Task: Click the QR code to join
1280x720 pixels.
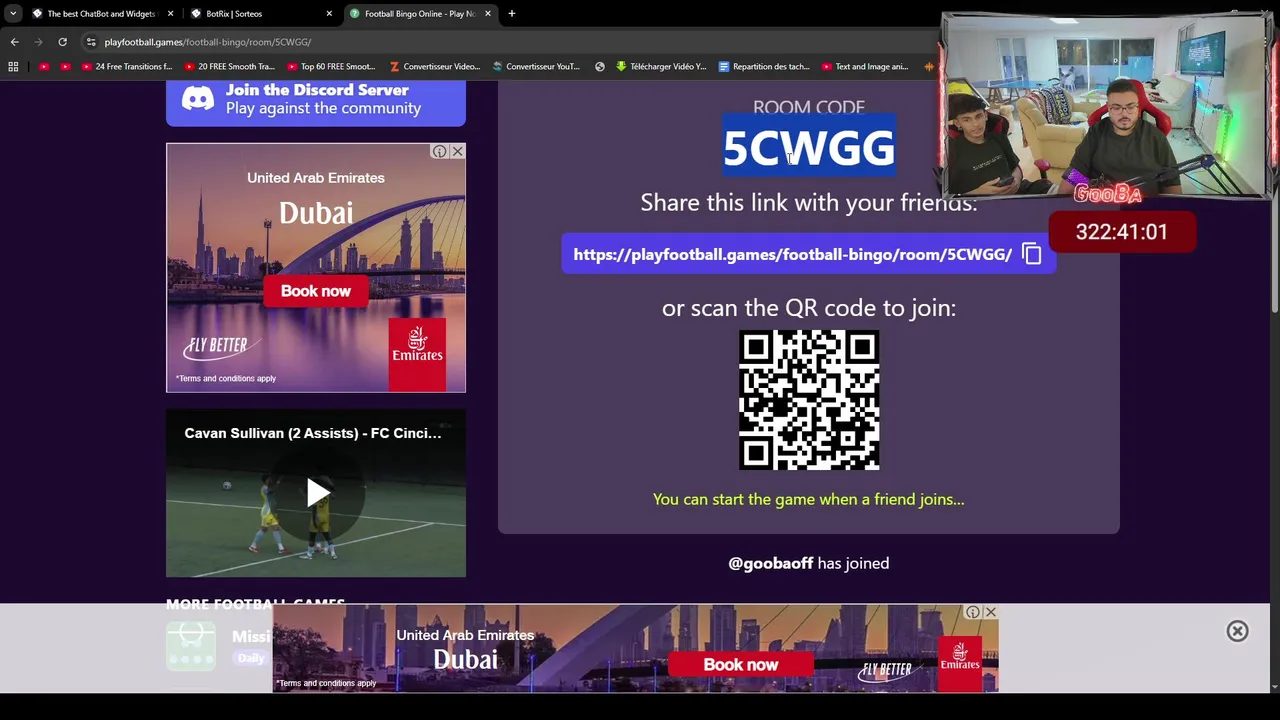Action: [809, 400]
